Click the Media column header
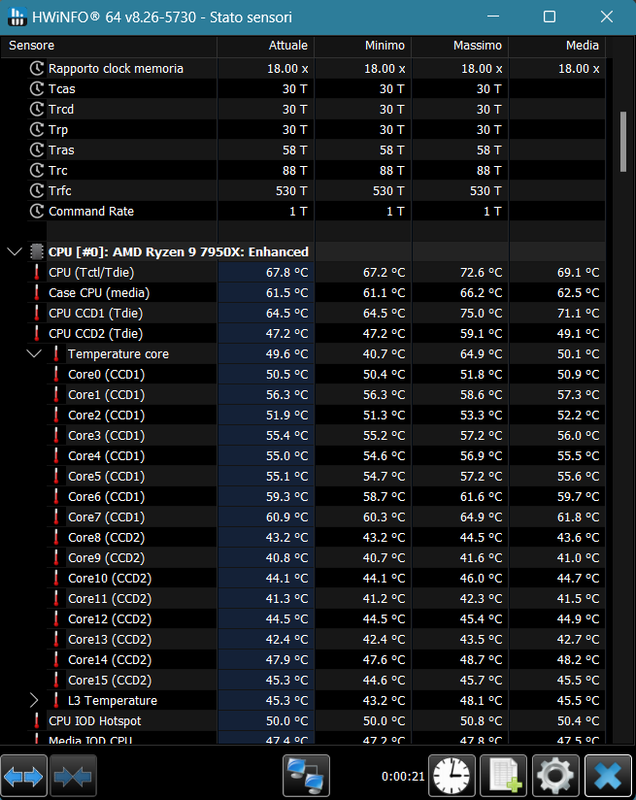Screen dimensions: 636x800 coord(557,46)
